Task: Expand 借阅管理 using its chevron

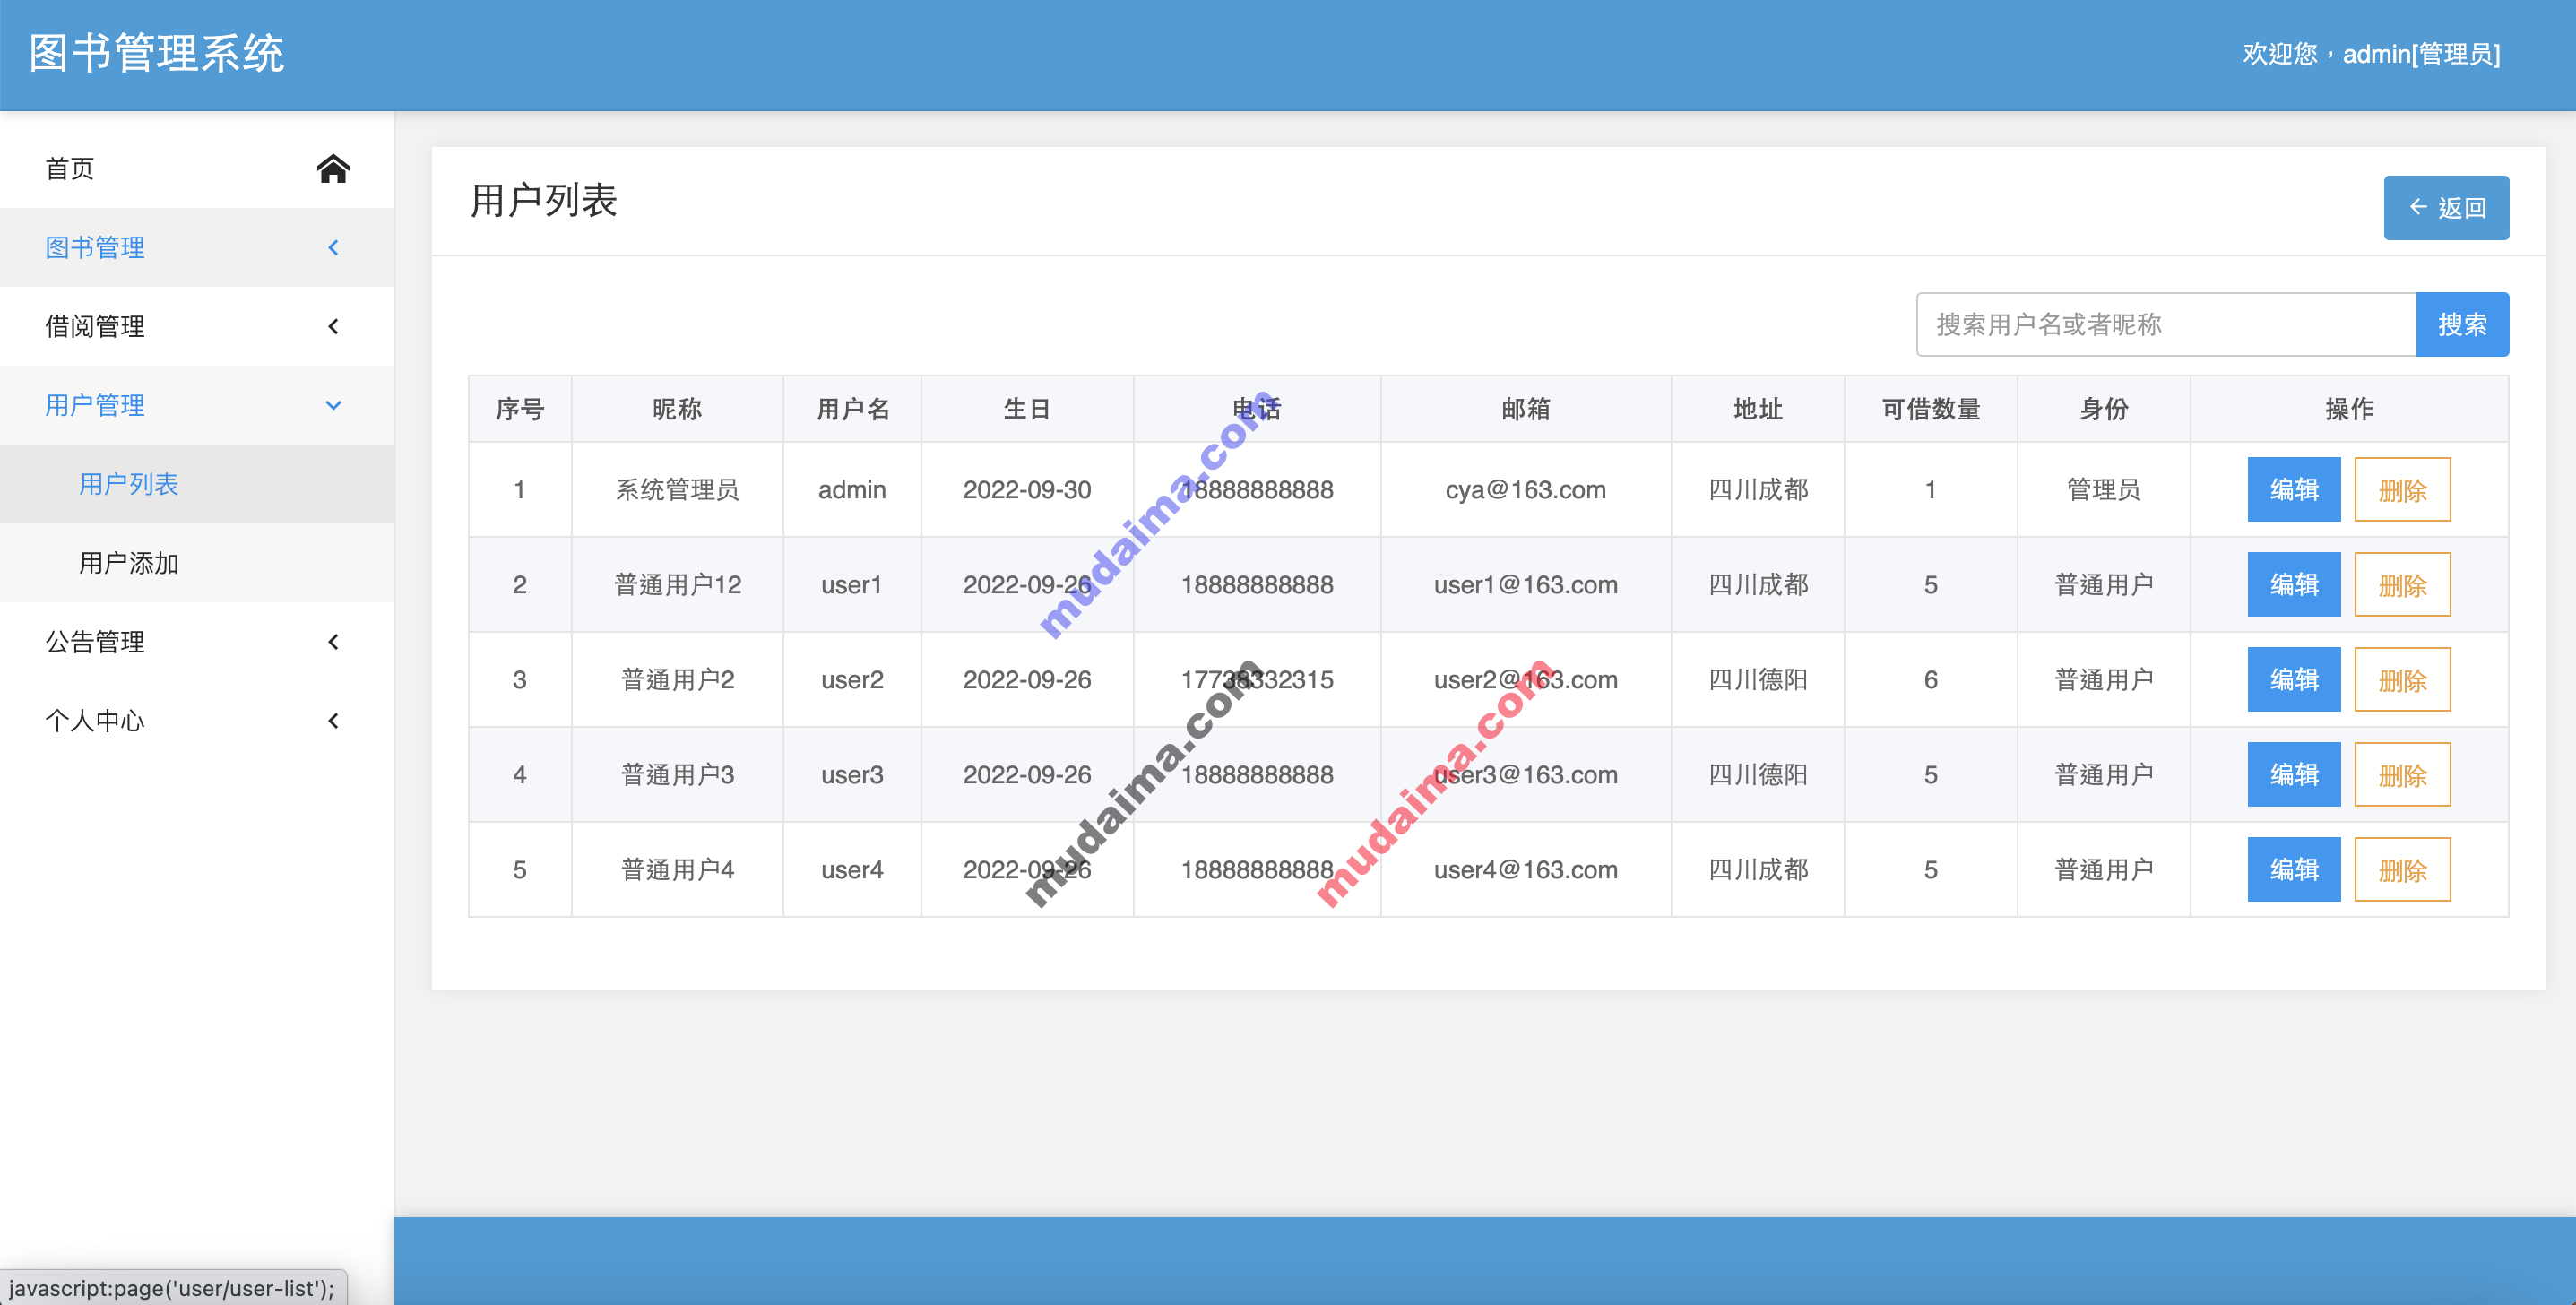Action: pos(333,326)
